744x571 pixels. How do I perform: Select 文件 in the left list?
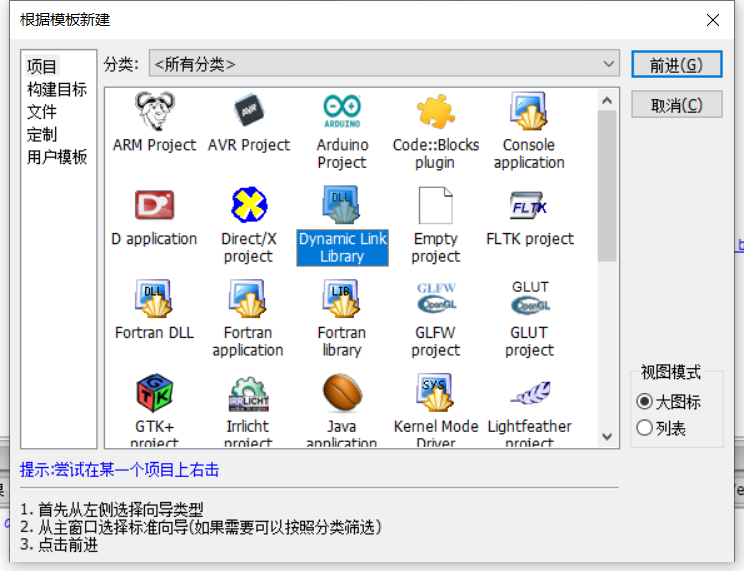click(x=42, y=112)
